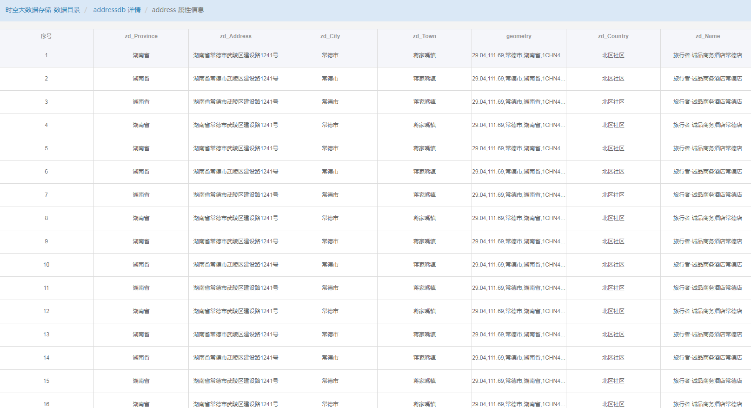Viewport: 751px width, 408px height.
Task: Click the zd_Name cell in row 13
Action: click(x=707, y=334)
